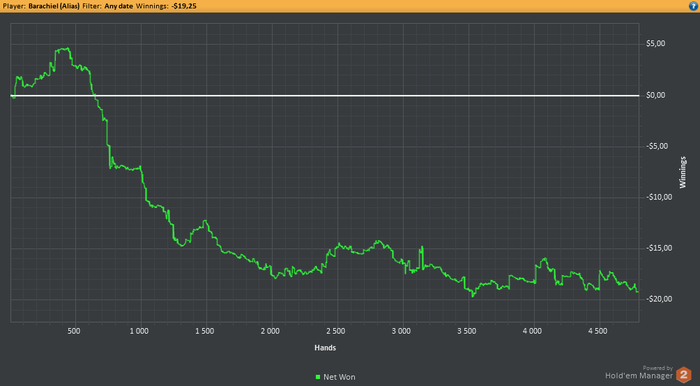This screenshot has width=700, height=386.
Task: Click the '3 000' x-axis label
Action: point(401,331)
